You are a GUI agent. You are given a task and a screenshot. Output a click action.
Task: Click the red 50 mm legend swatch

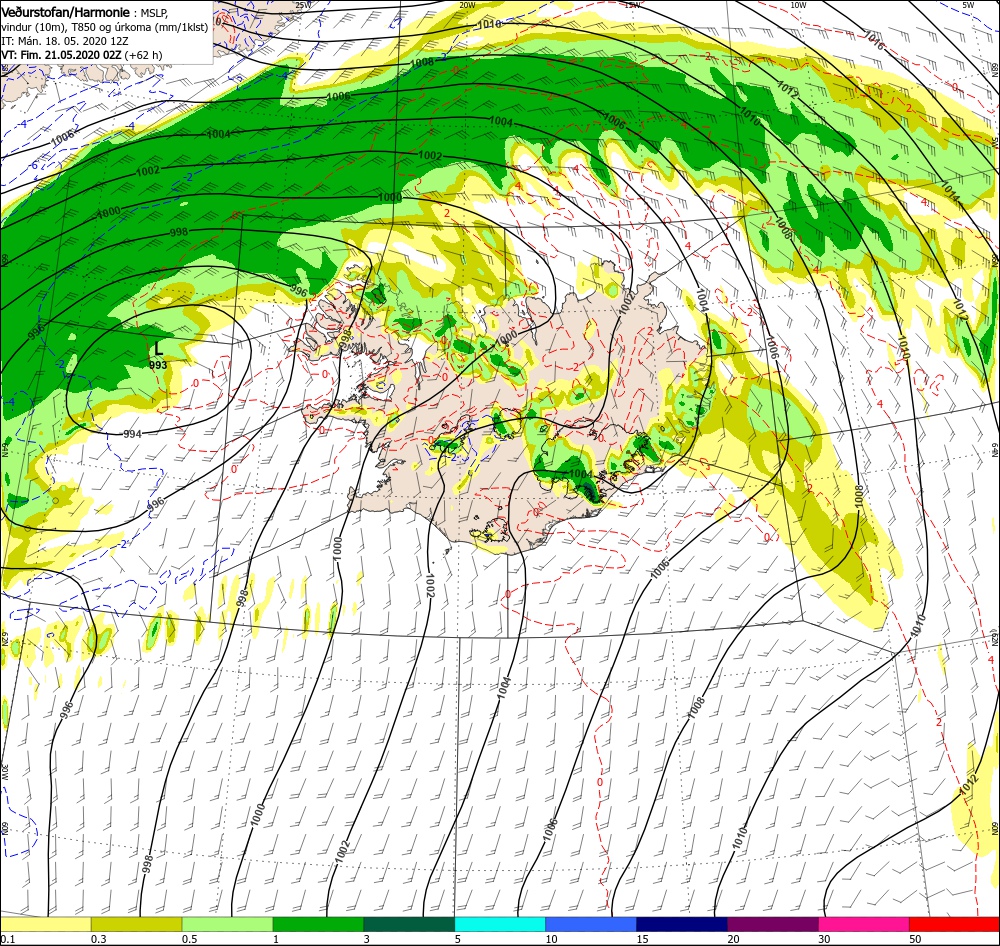[x=954, y=924]
